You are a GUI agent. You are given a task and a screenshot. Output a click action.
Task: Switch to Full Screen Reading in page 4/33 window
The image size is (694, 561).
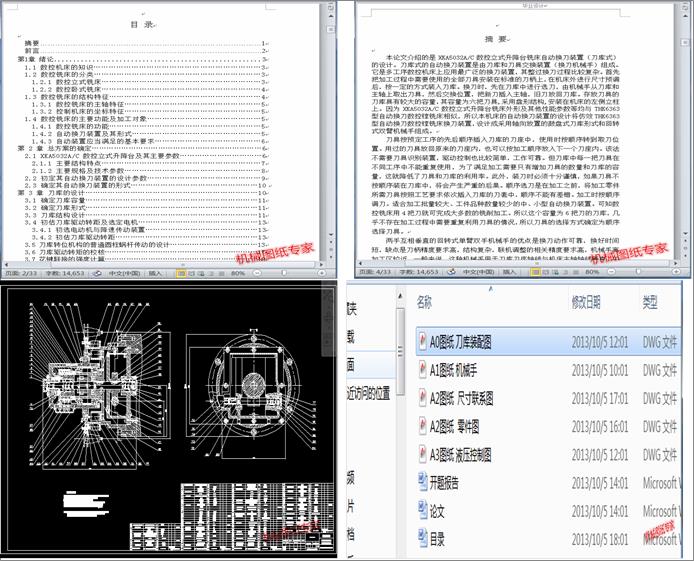click(545, 272)
